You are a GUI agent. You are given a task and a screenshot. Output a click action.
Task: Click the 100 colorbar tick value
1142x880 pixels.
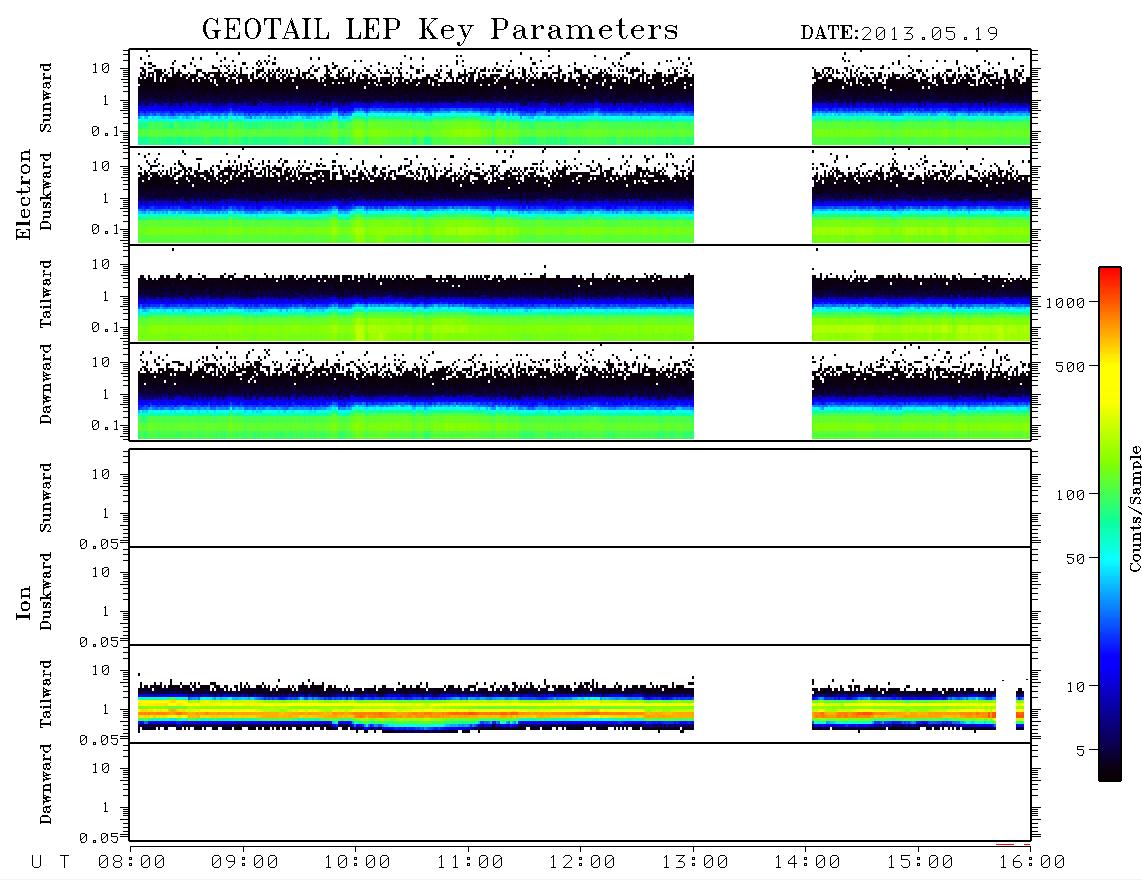click(1070, 495)
